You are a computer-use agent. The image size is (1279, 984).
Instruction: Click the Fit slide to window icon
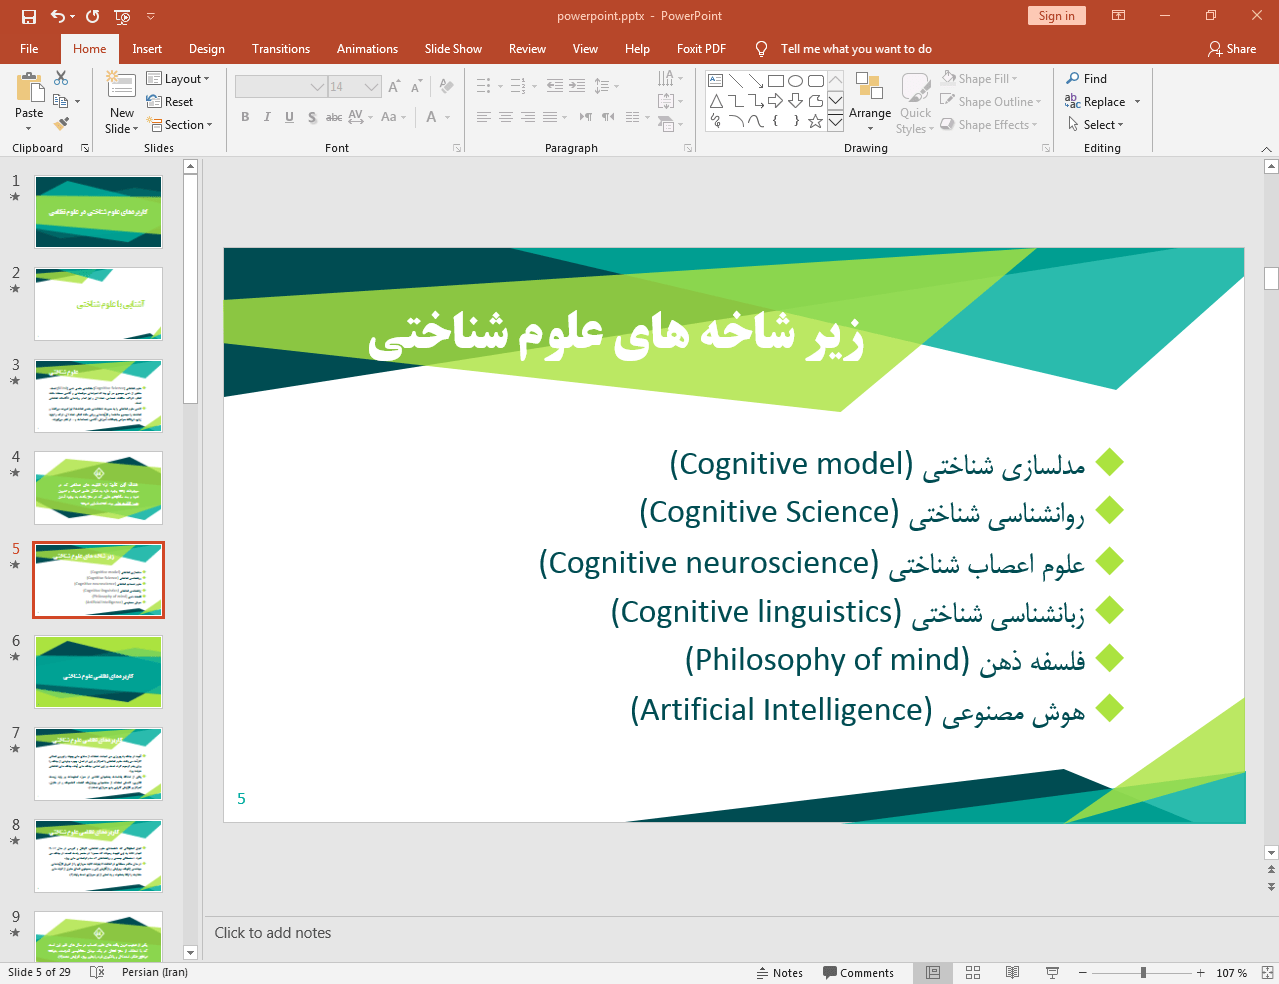tap(1267, 972)
